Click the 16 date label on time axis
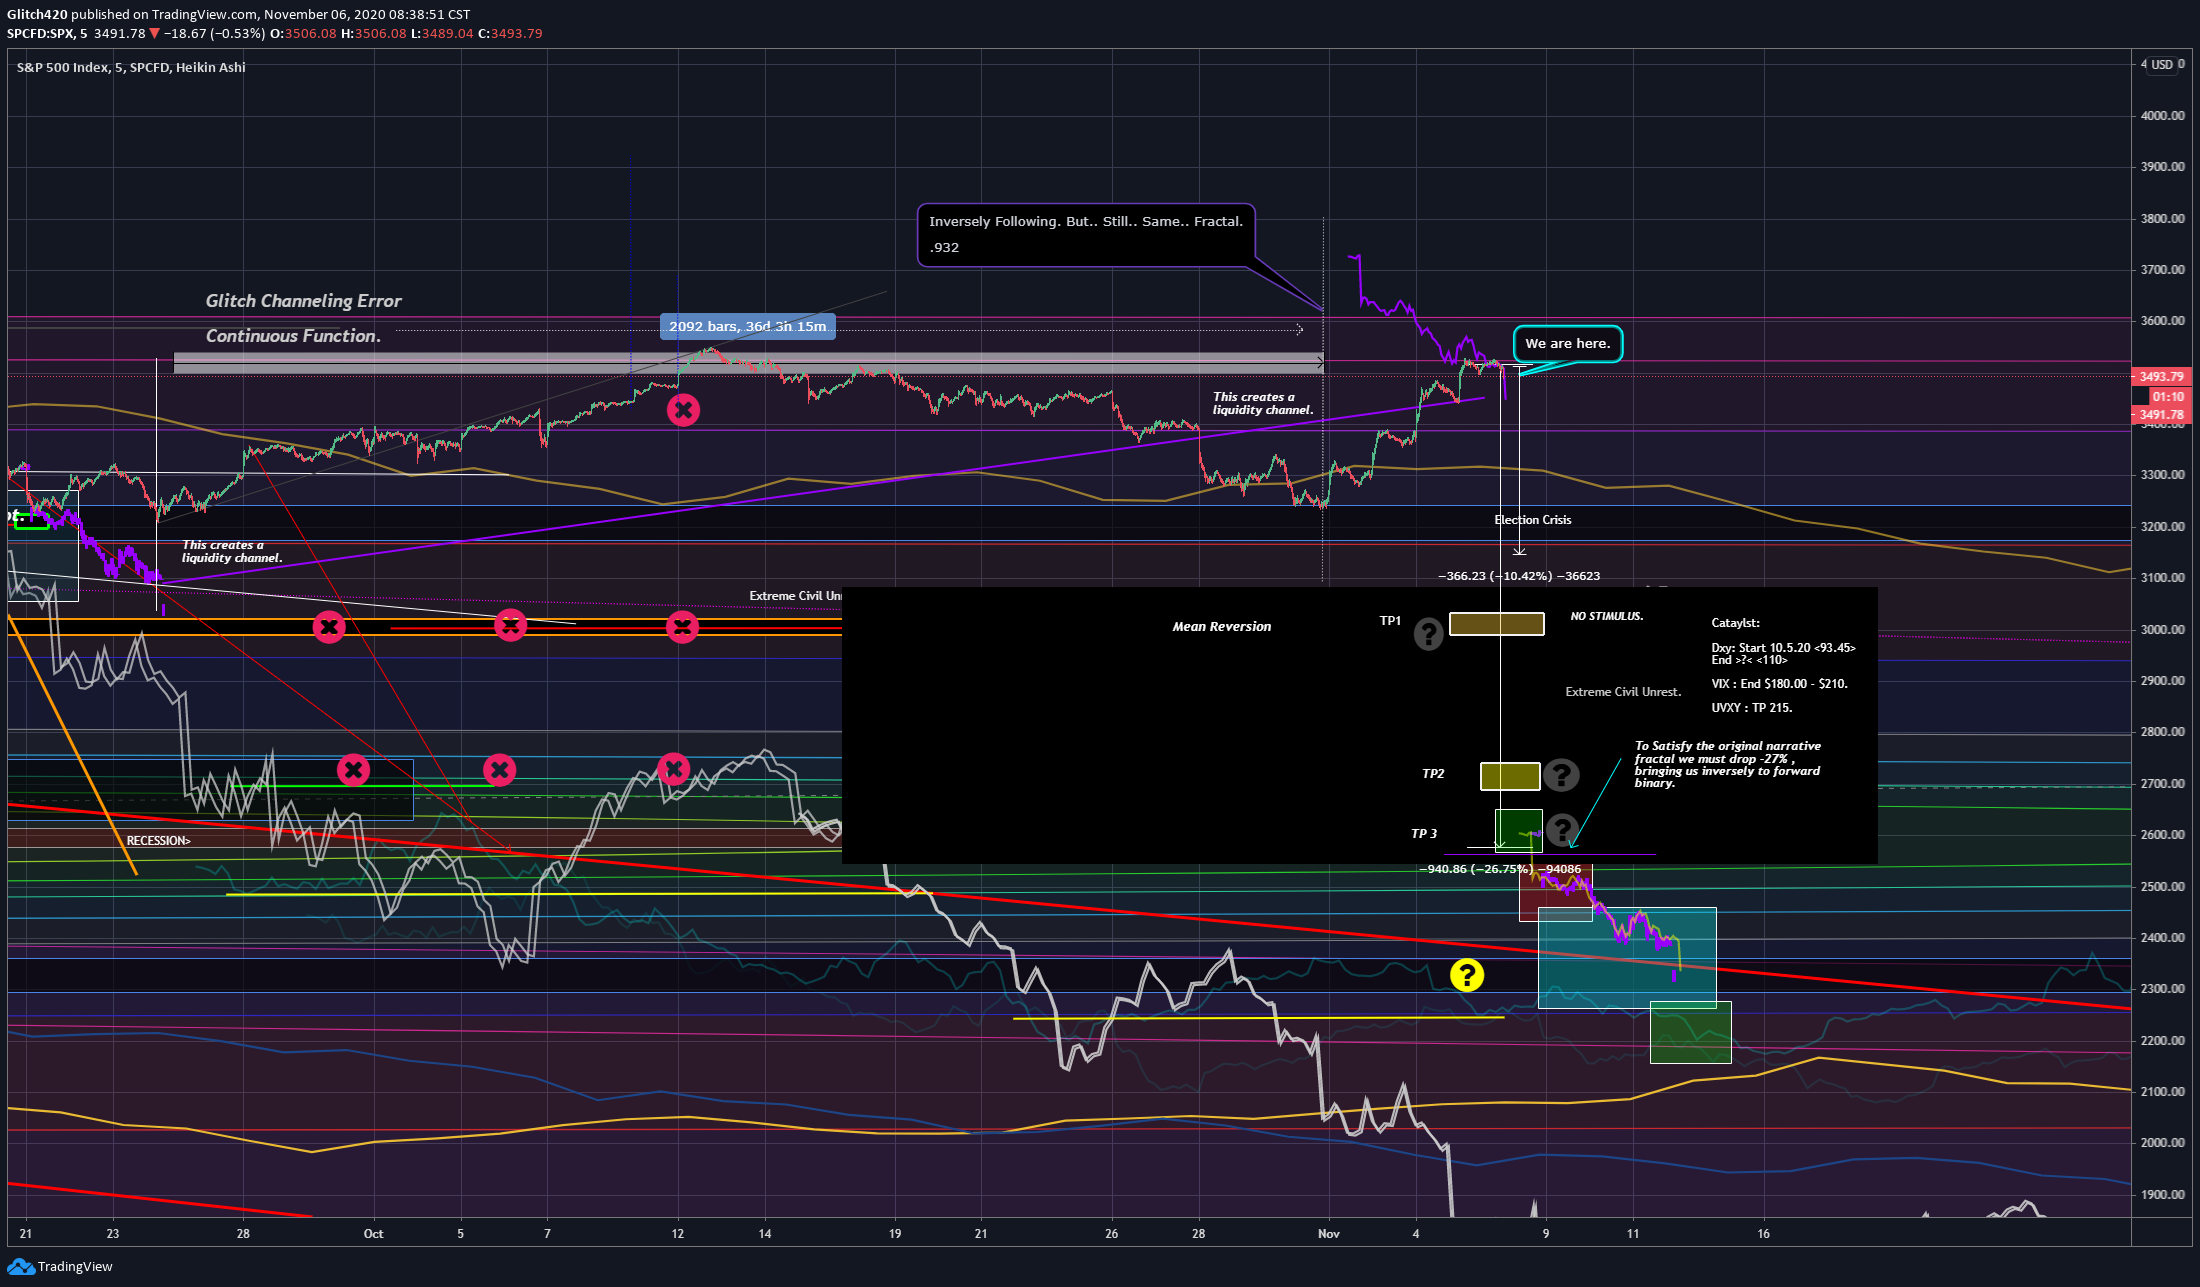 [1764, 1234]
